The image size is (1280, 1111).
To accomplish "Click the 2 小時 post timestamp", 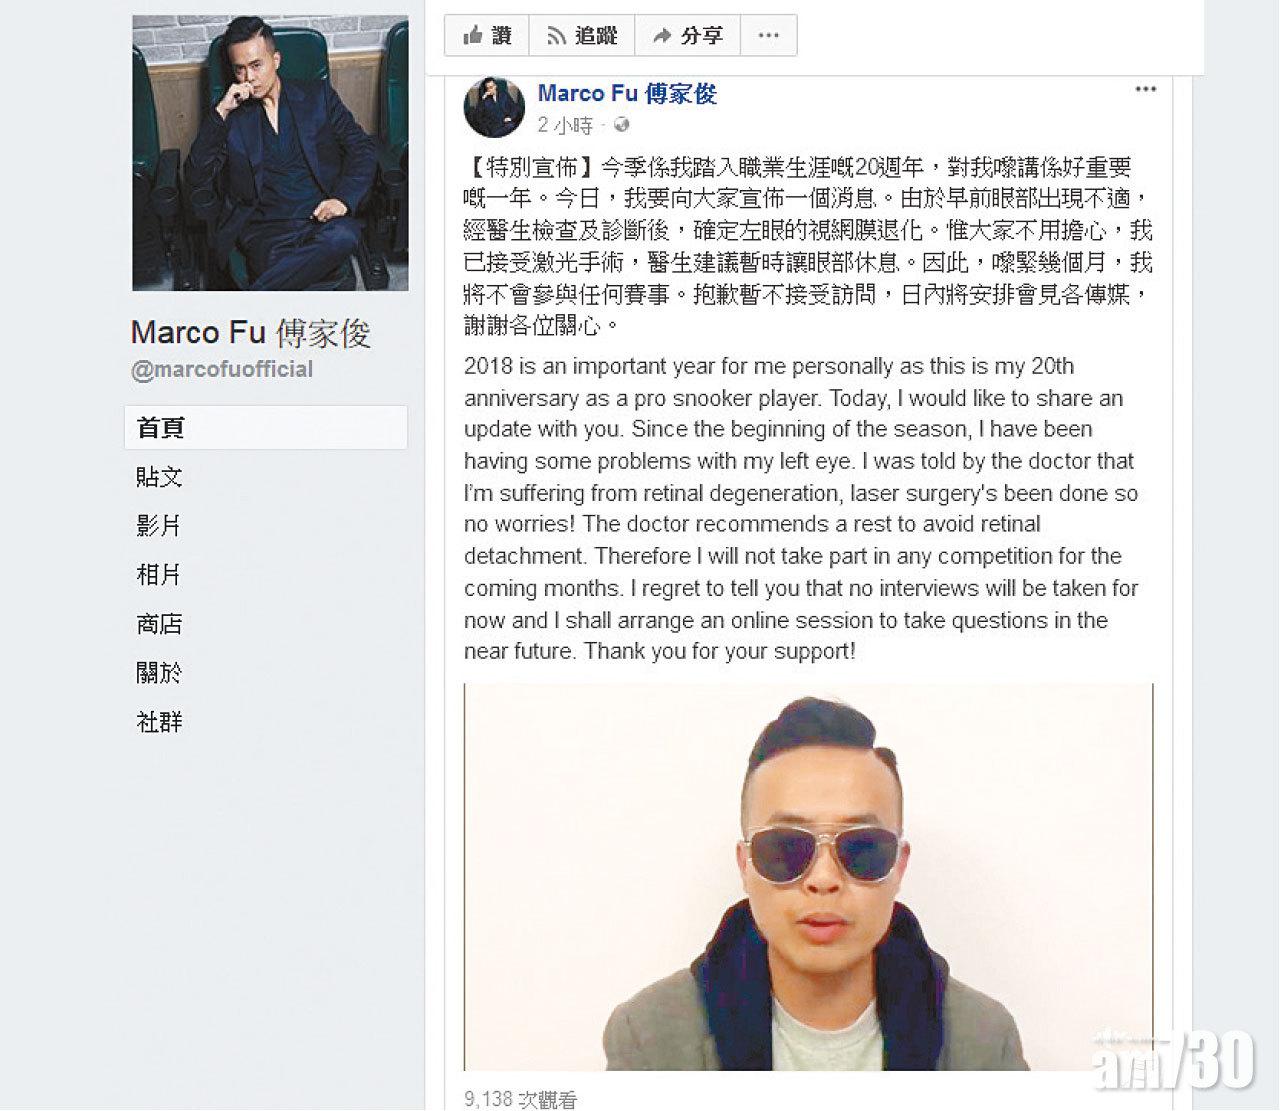I will (565, 126).
